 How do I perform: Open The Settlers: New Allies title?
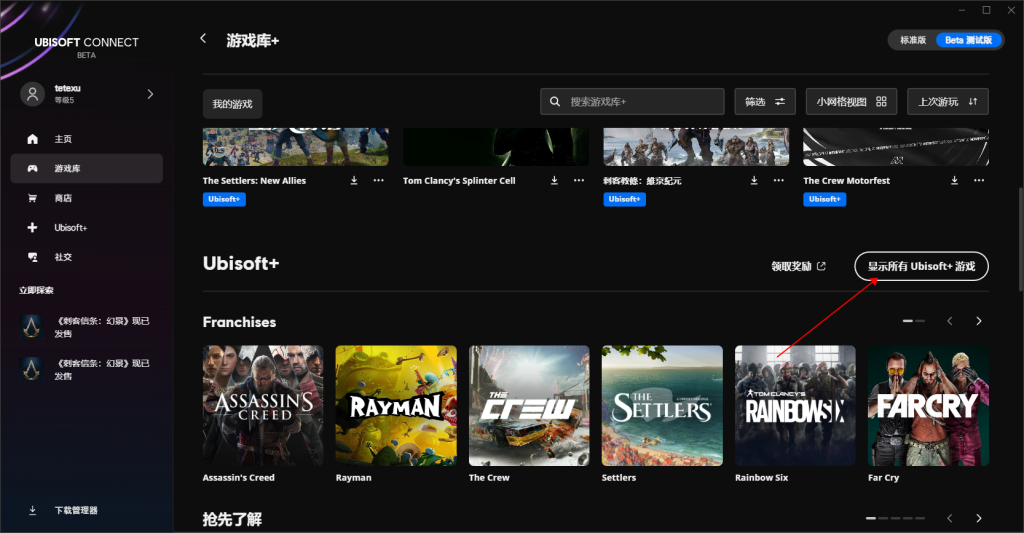click(254, 181)
